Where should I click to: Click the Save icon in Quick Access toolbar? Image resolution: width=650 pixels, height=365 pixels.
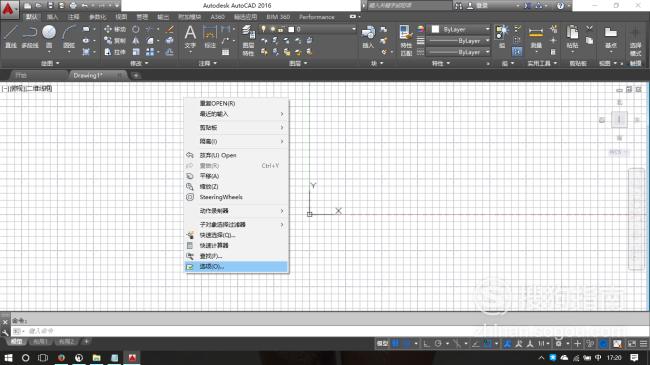point(51,5)
